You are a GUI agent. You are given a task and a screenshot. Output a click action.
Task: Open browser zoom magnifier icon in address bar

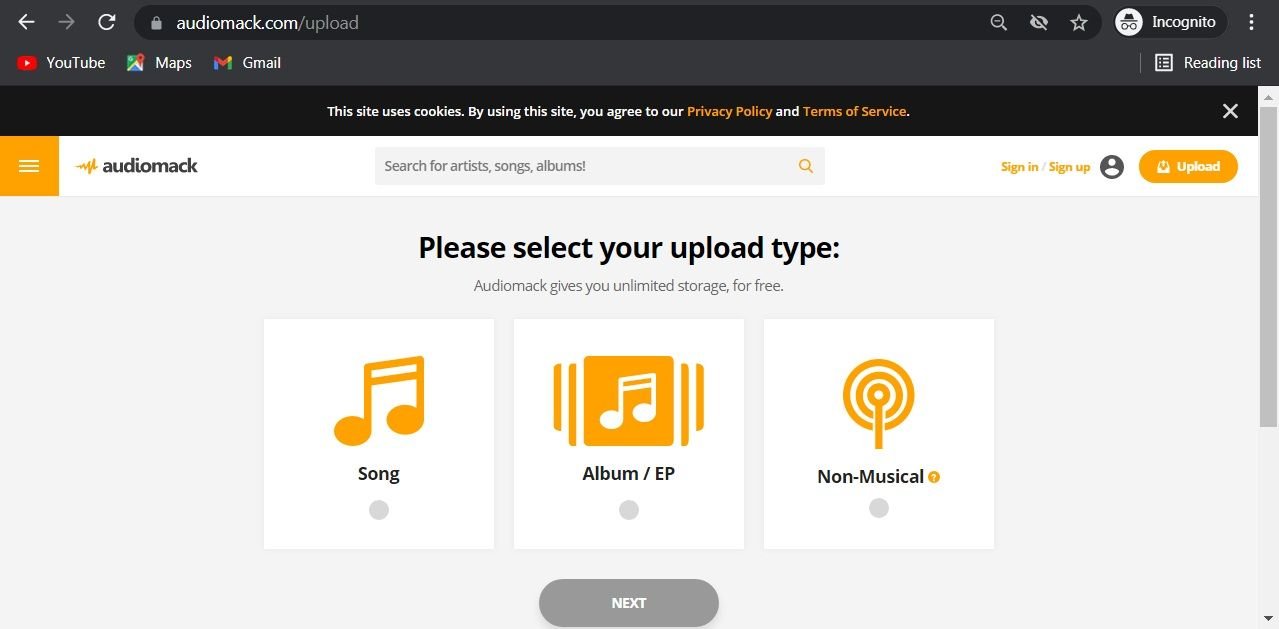pyautogui.click(x=998, y=22)
